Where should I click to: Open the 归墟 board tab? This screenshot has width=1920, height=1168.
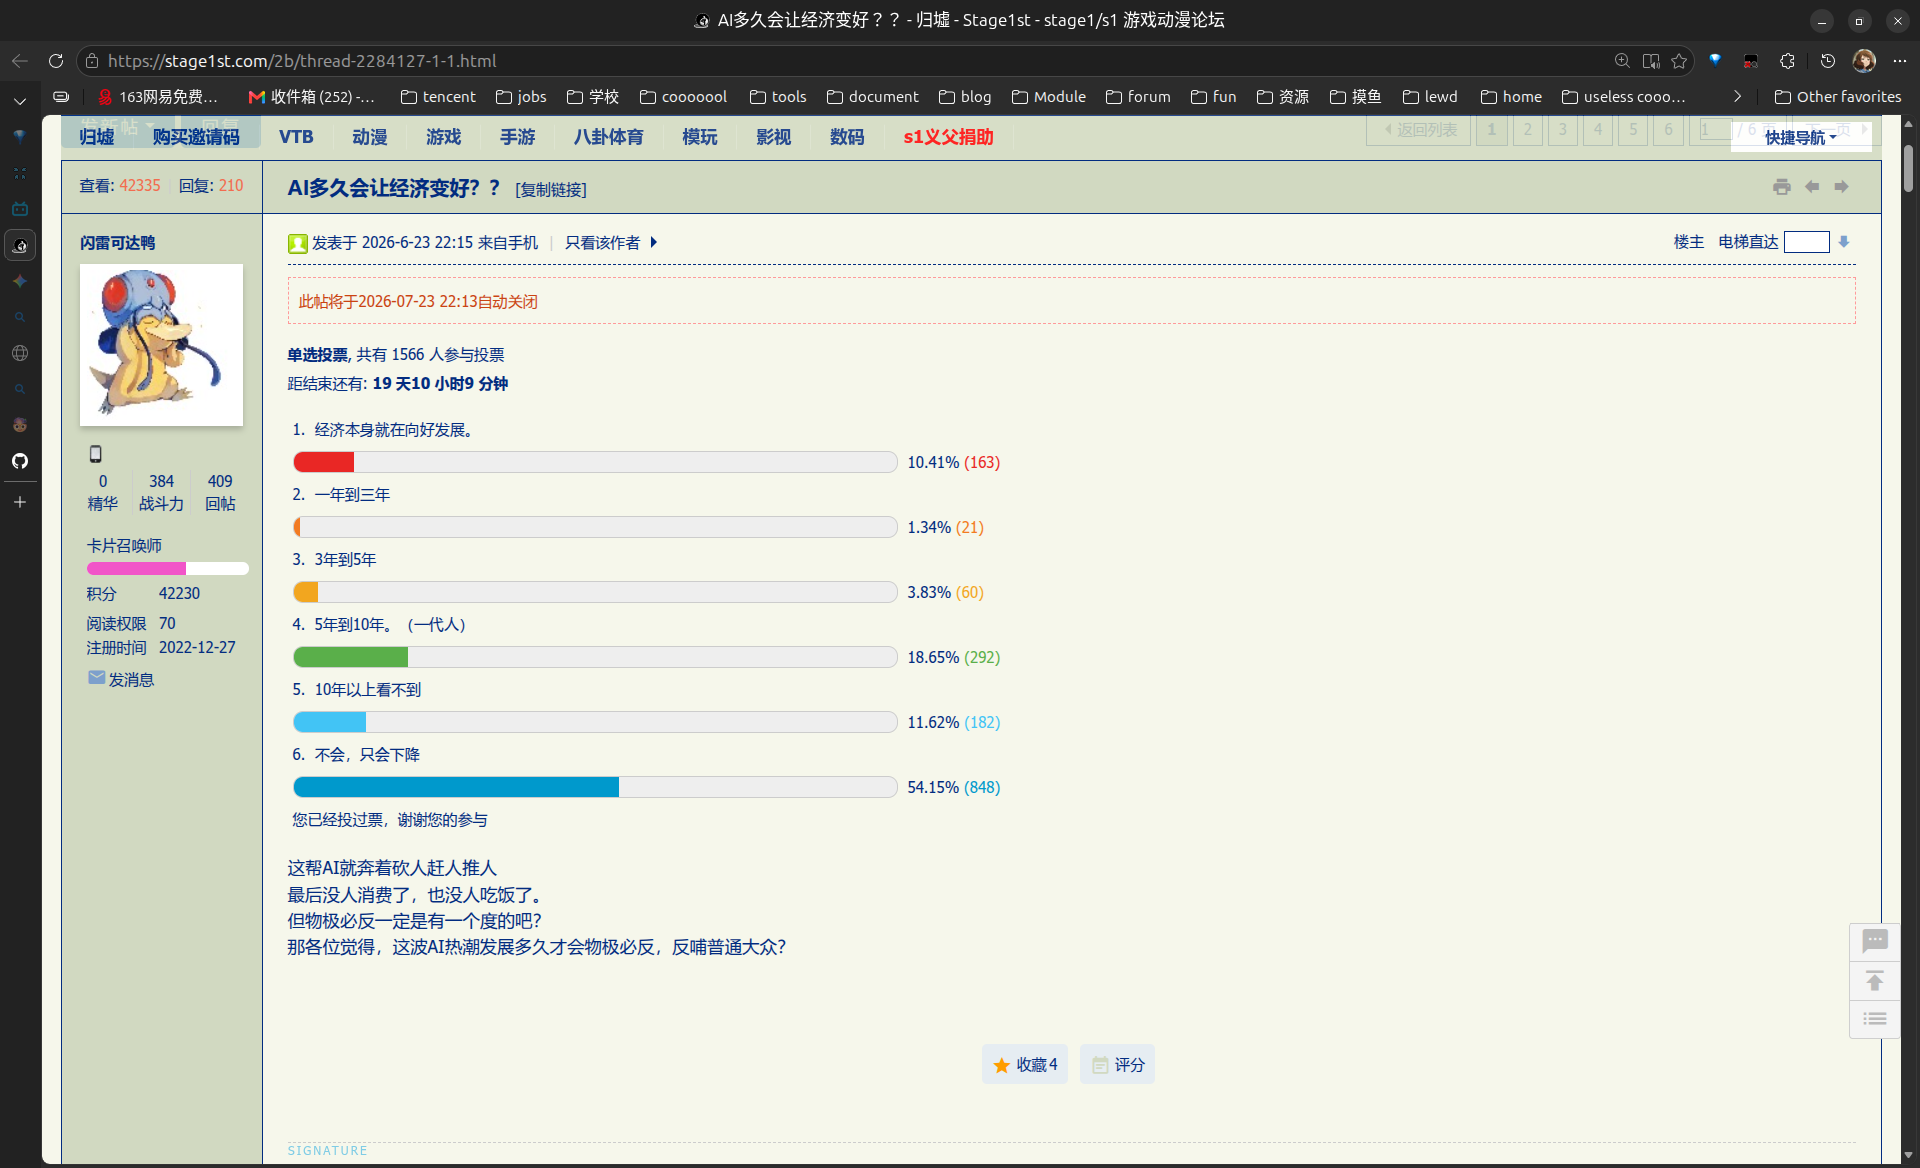[x=97, y=137]
